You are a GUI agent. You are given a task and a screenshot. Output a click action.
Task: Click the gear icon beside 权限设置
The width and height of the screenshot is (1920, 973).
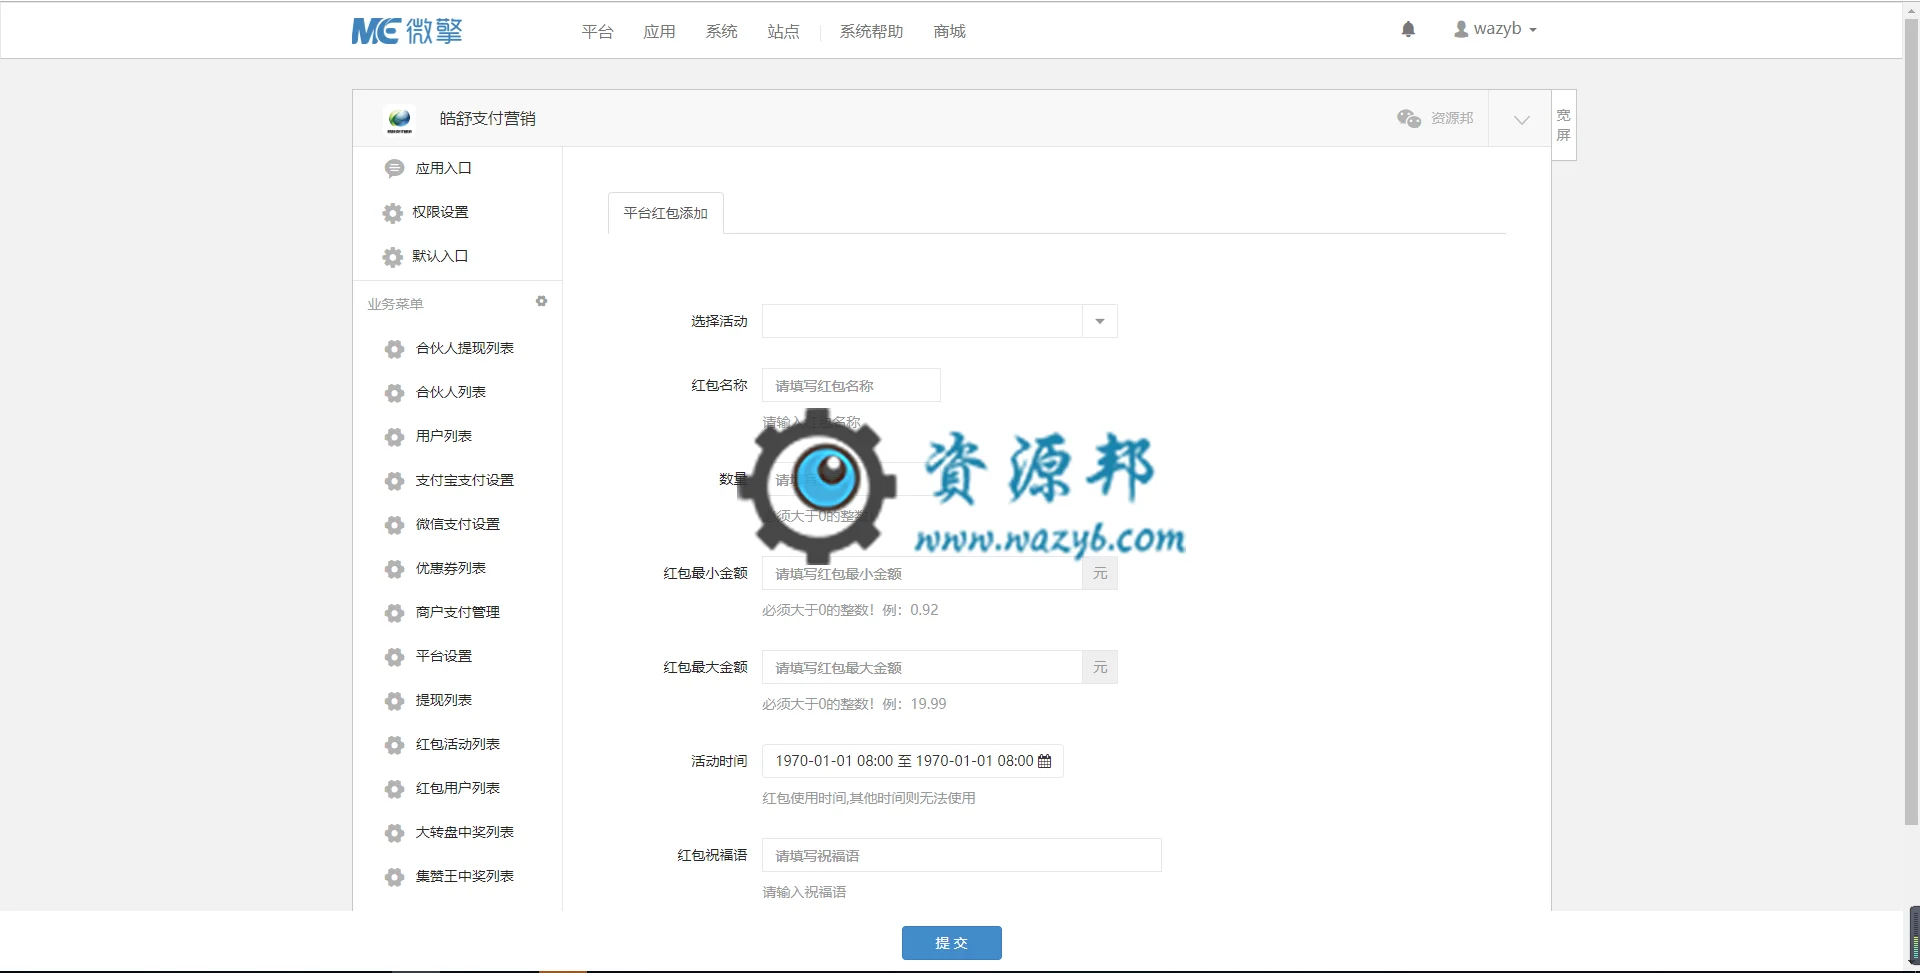[x=392, y=212]
